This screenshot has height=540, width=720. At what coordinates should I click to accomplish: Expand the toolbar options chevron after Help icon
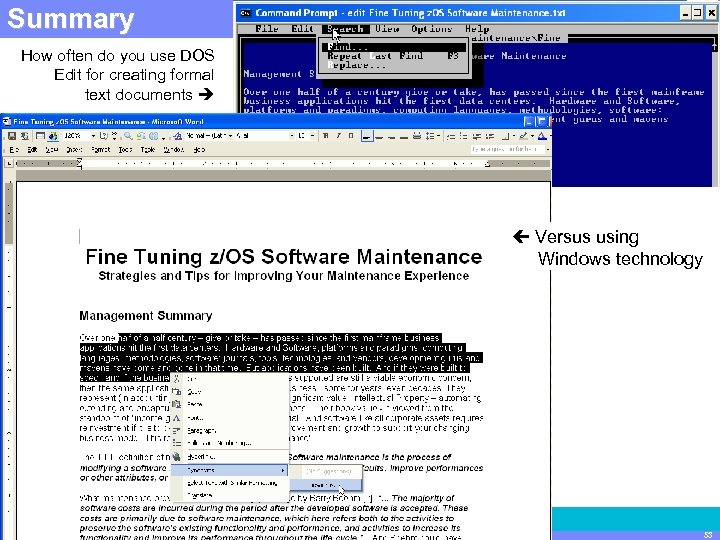[x=114, y=136]
